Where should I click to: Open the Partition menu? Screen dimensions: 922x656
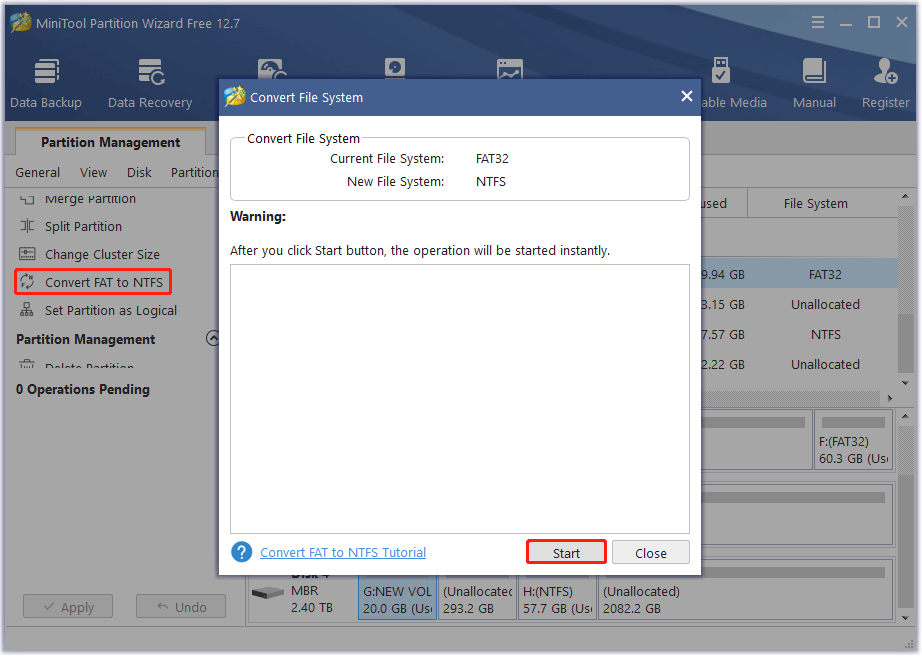(194, 172)
